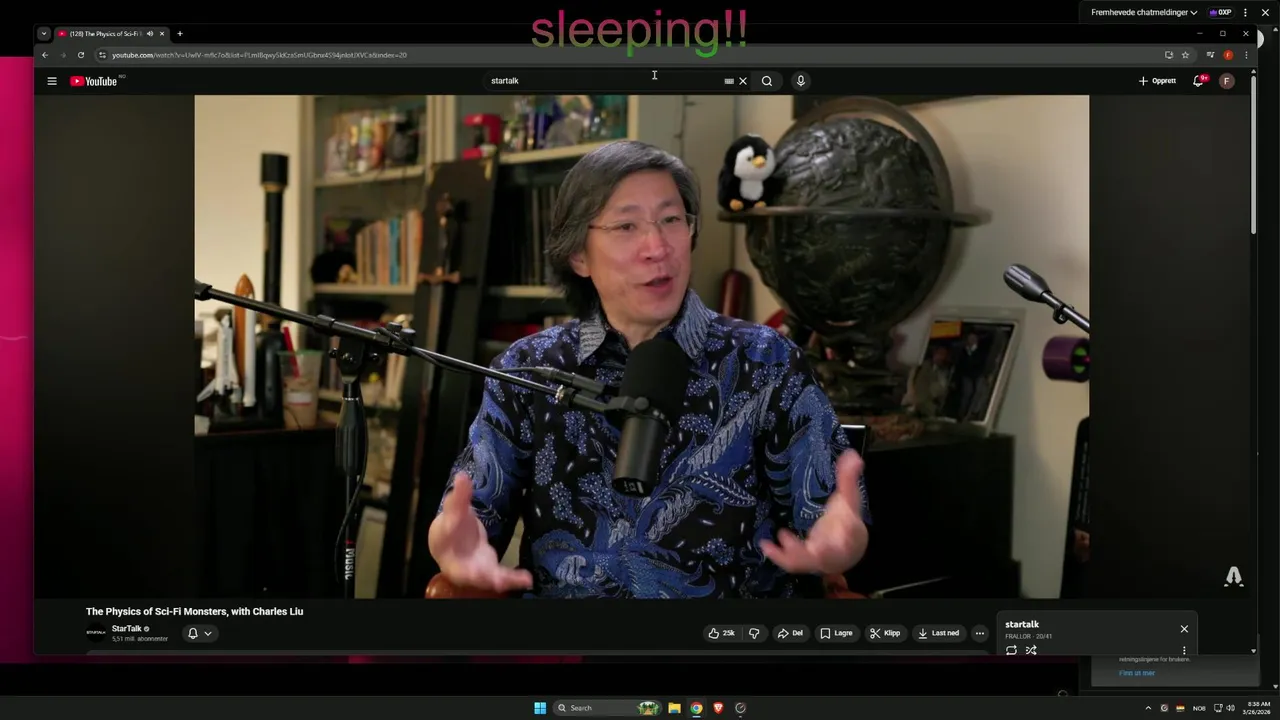This screenshot has width=1280, height=720.
Task: Toggle the subscription notification bell
Action: [x=200, y=633]
